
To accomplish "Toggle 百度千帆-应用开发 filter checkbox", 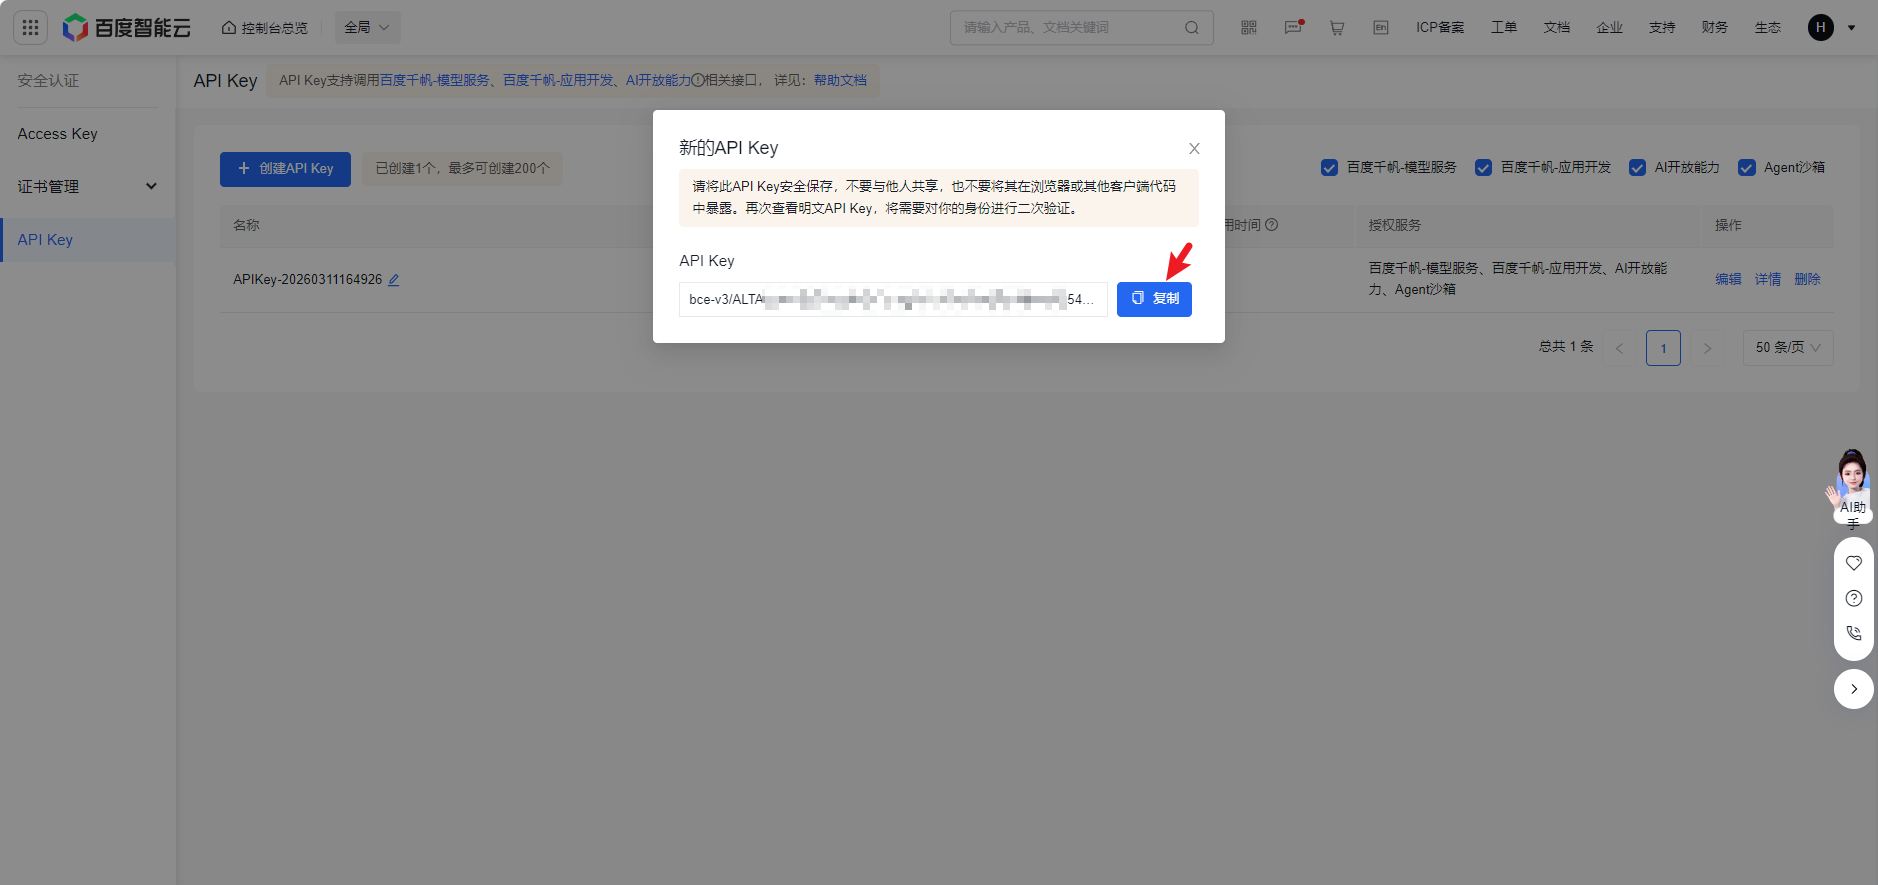I will 1483,168.
